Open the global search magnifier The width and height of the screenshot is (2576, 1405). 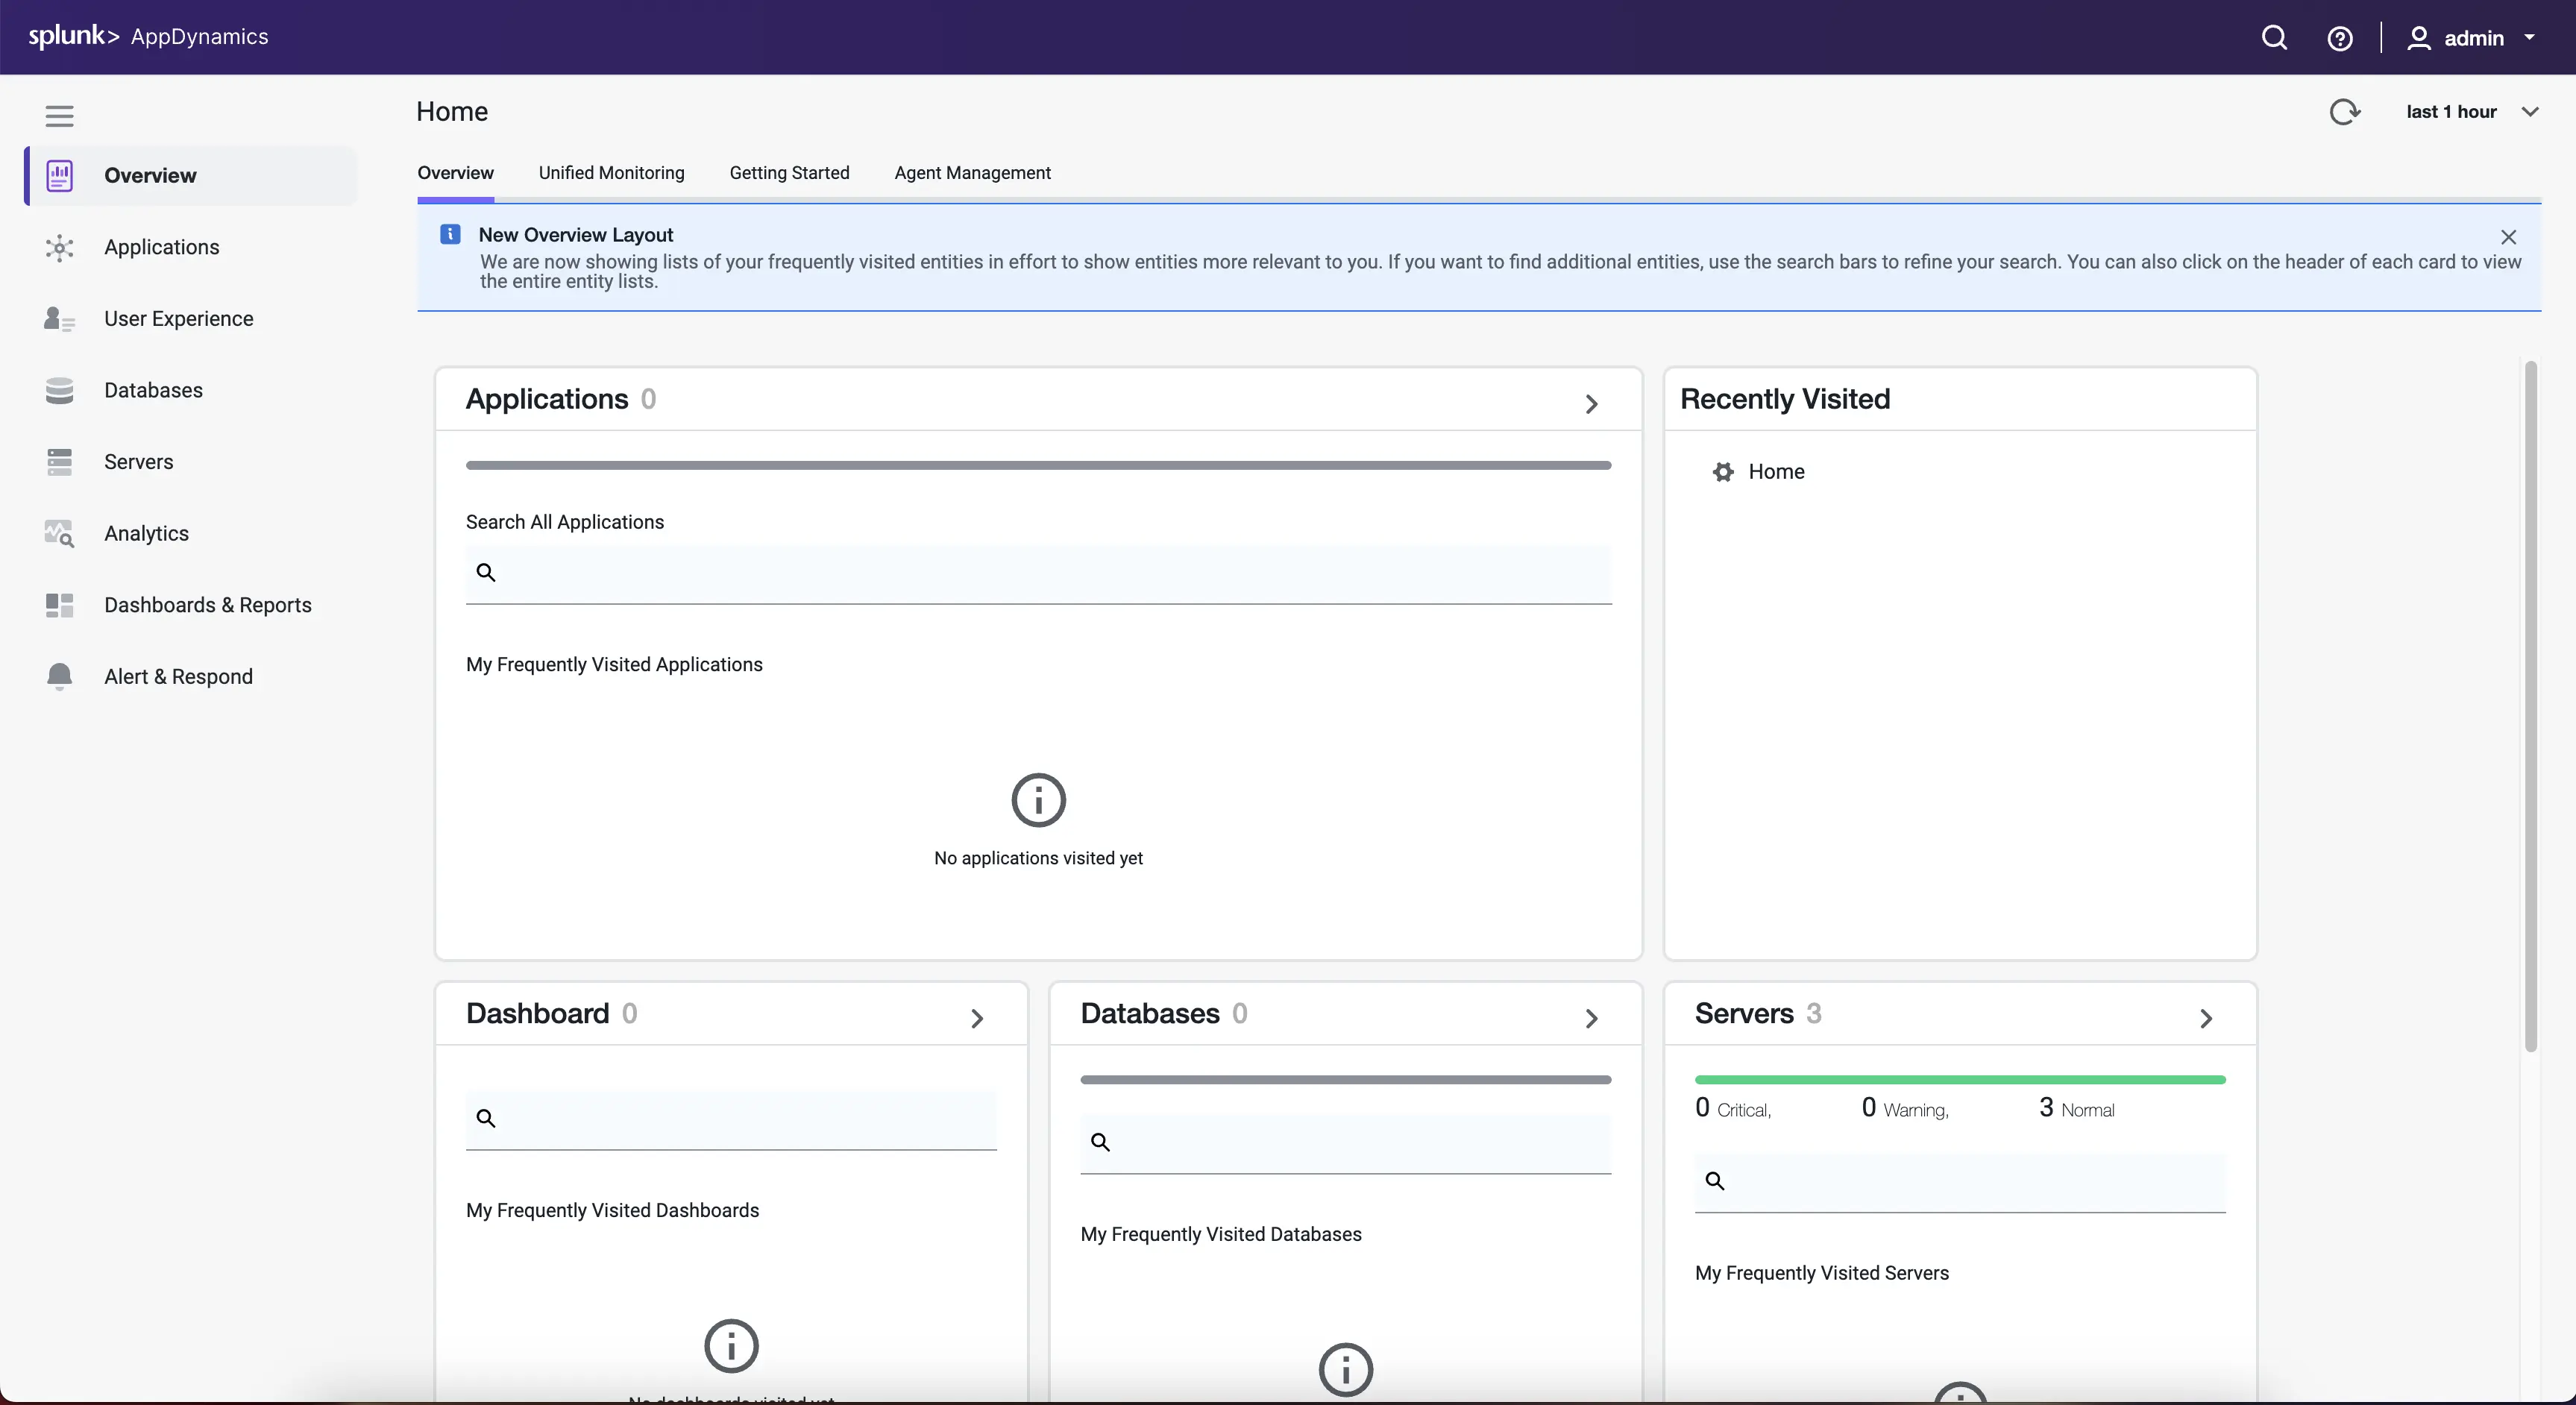pos(2274,37)
